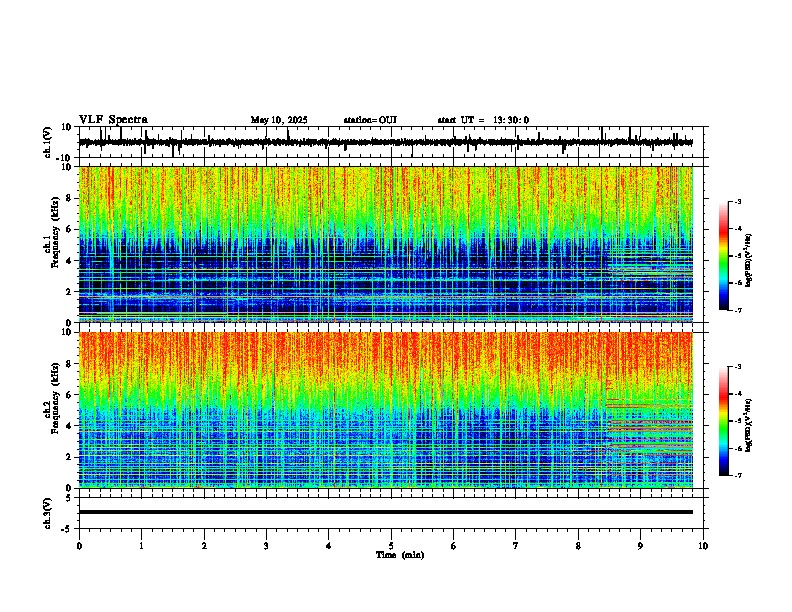
Task: Select the "start UT = 13:30:0" text
Action: (x=483, y=120)
